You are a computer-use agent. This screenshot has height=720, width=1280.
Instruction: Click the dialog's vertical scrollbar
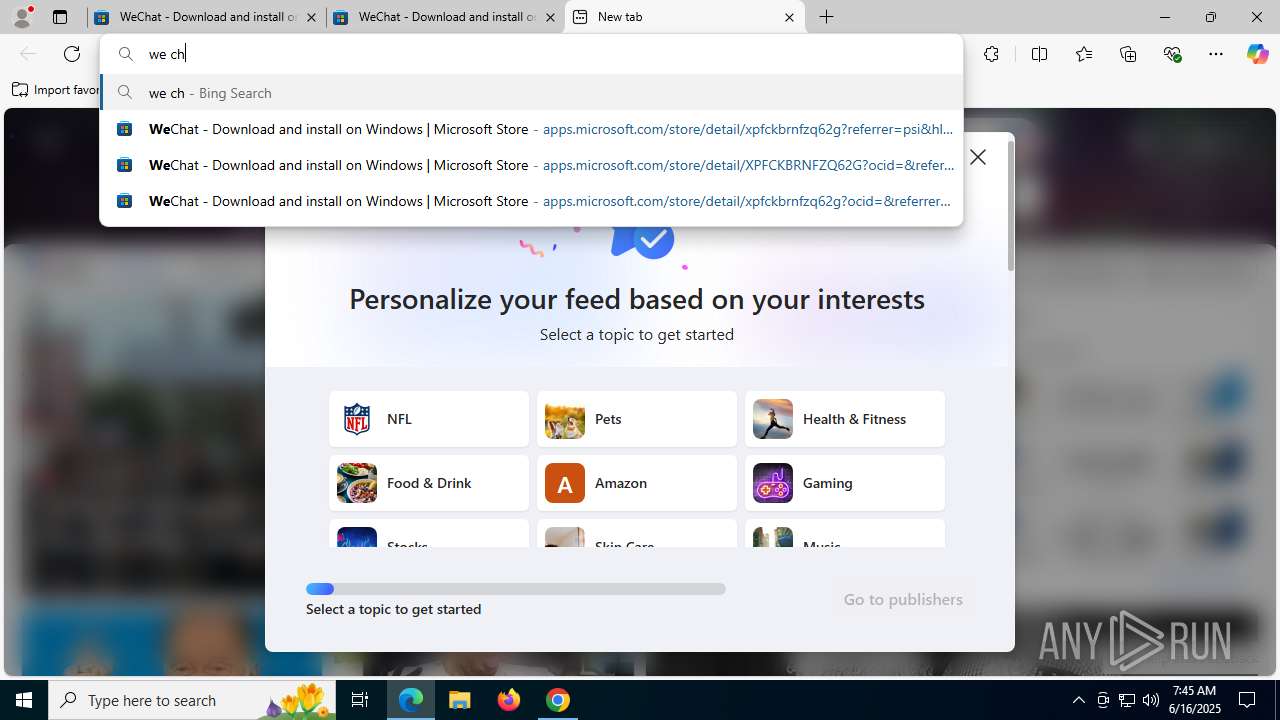[1010, 206]
